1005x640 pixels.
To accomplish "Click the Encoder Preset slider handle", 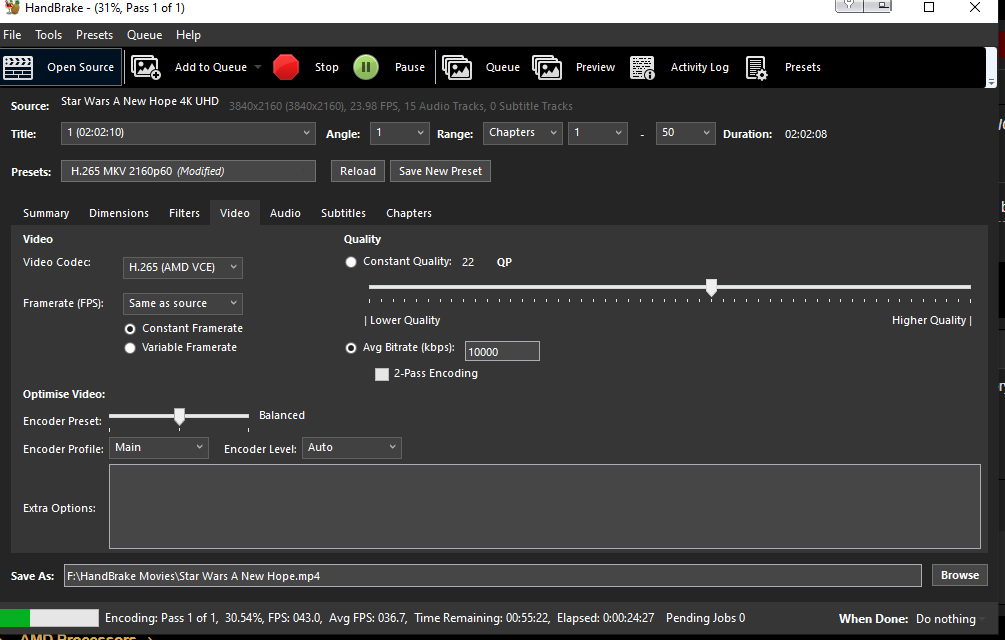I will tap(179, 416).
